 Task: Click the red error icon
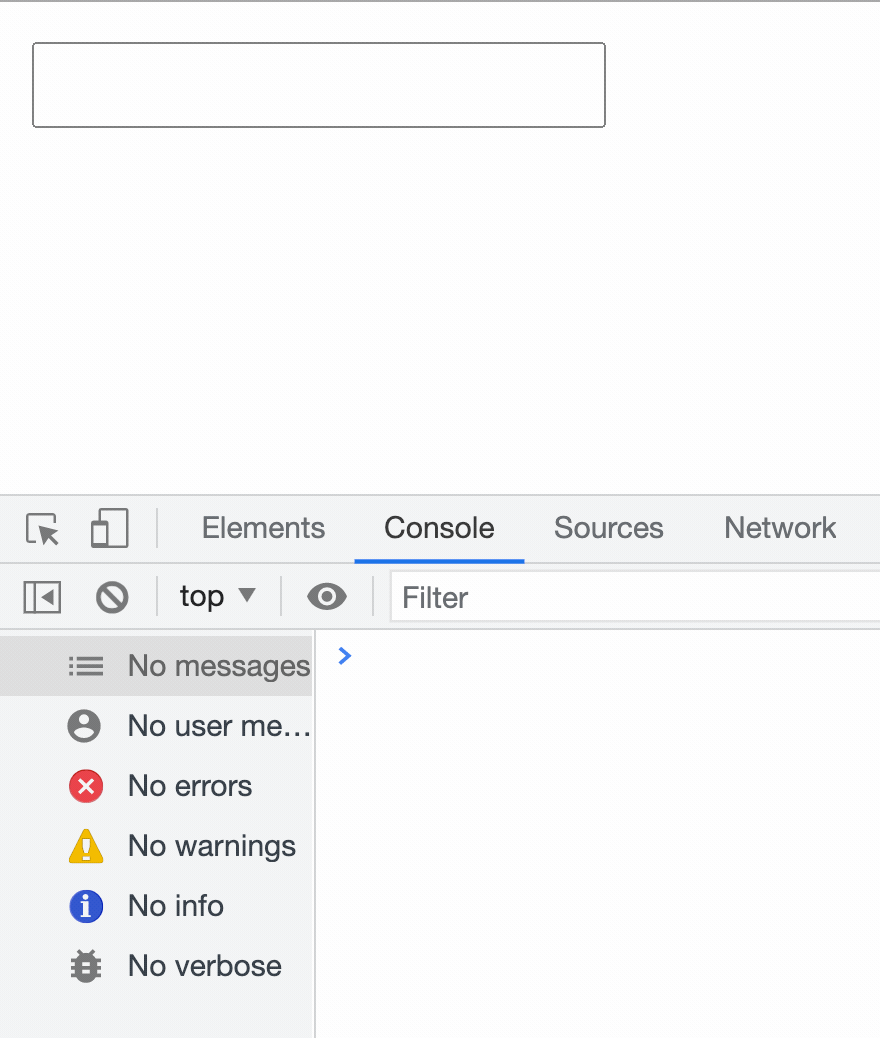pos(86,786)
